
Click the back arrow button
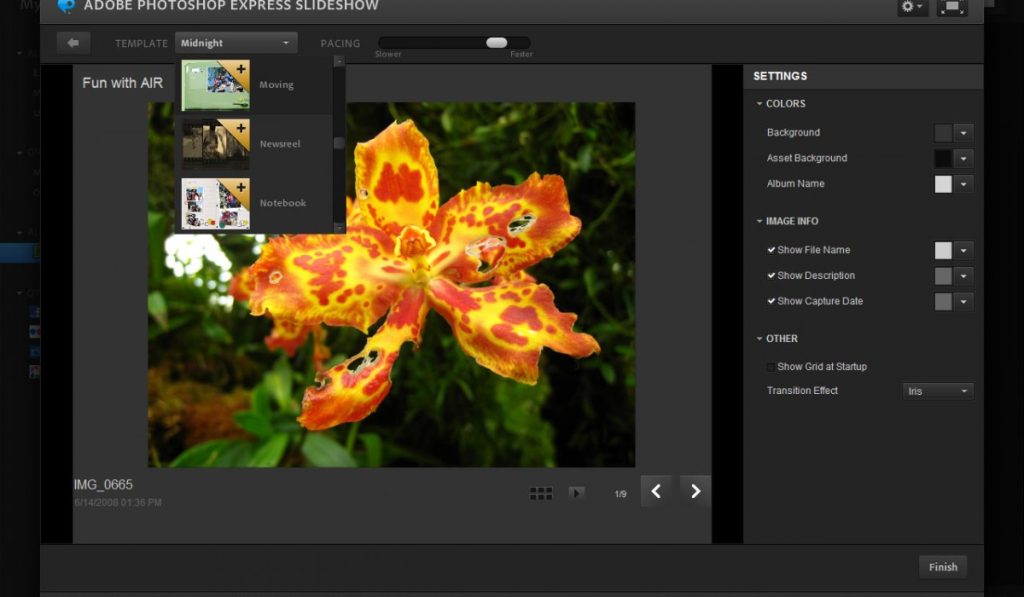pyautogui.click(x=73, y=42)
